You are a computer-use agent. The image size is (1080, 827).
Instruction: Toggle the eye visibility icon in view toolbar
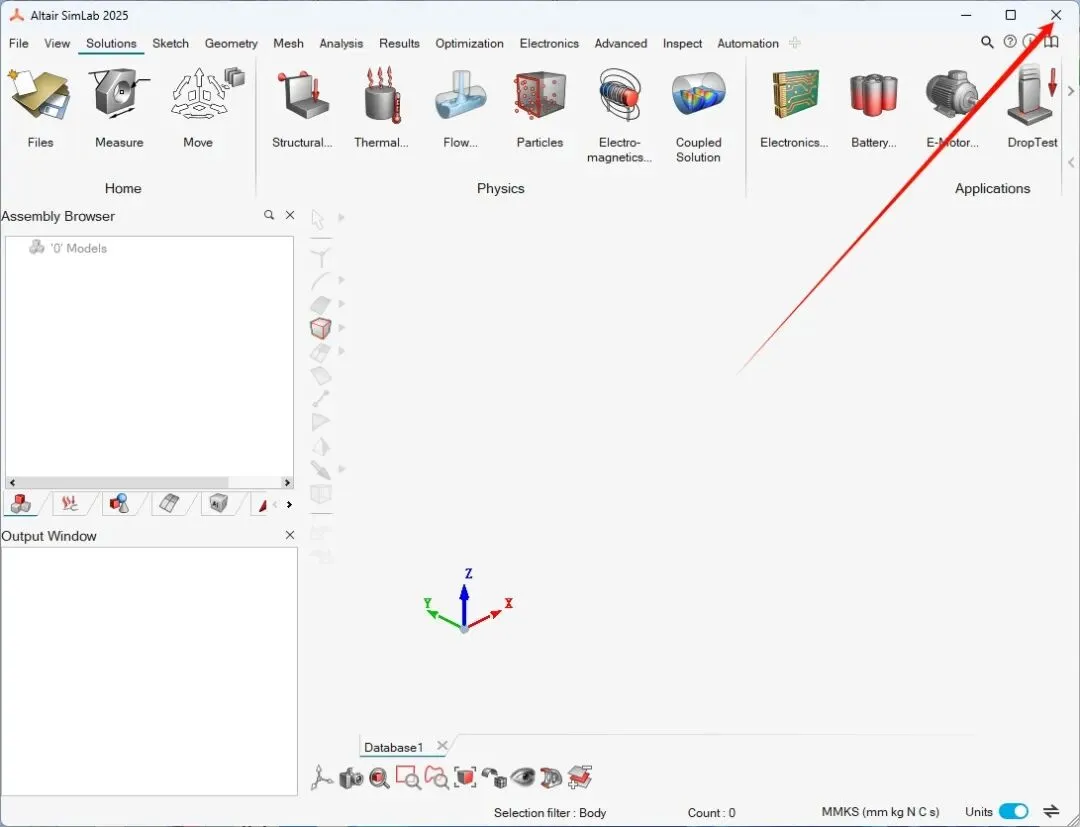[523, 778]
